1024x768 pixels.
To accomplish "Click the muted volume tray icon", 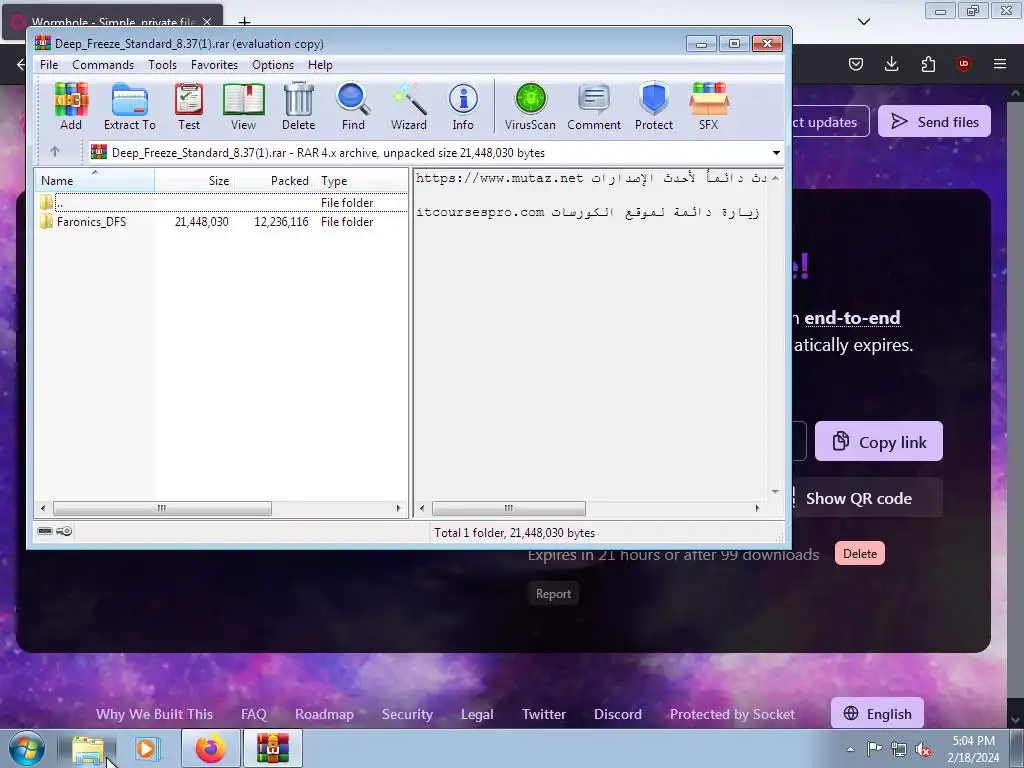I will (923, 750).
